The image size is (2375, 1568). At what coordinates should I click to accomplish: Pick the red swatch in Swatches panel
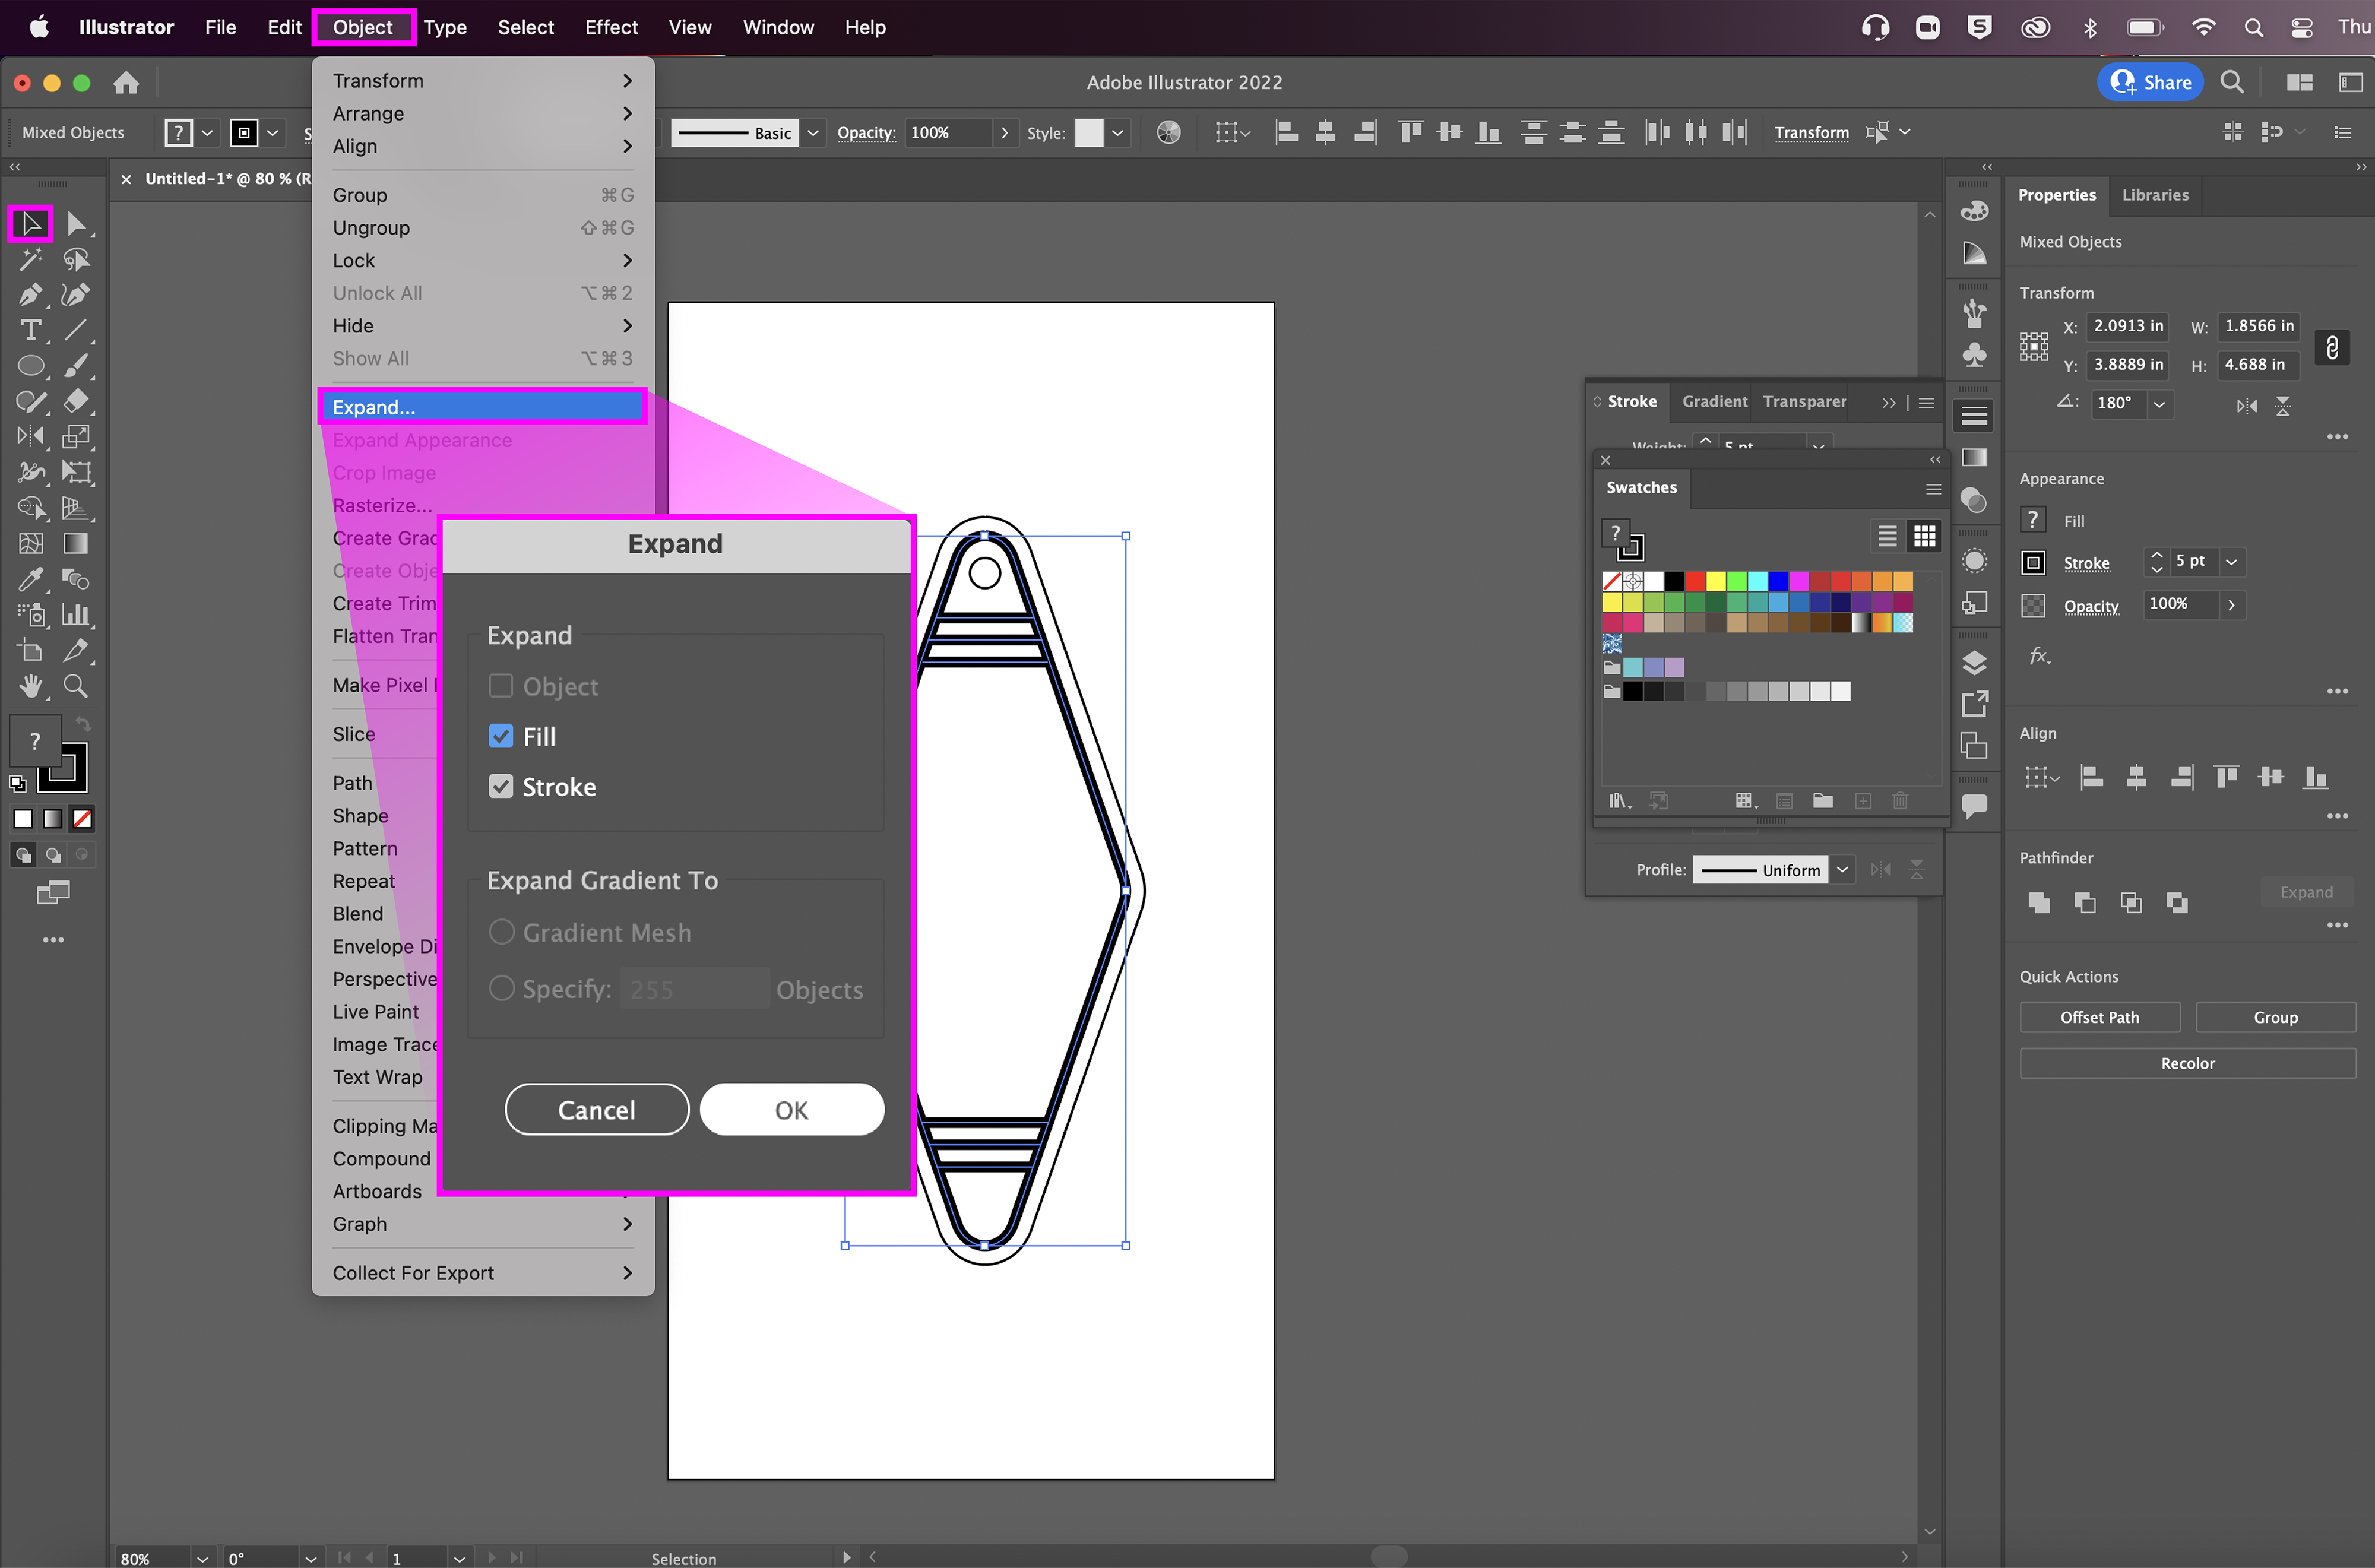(1695, 581)
